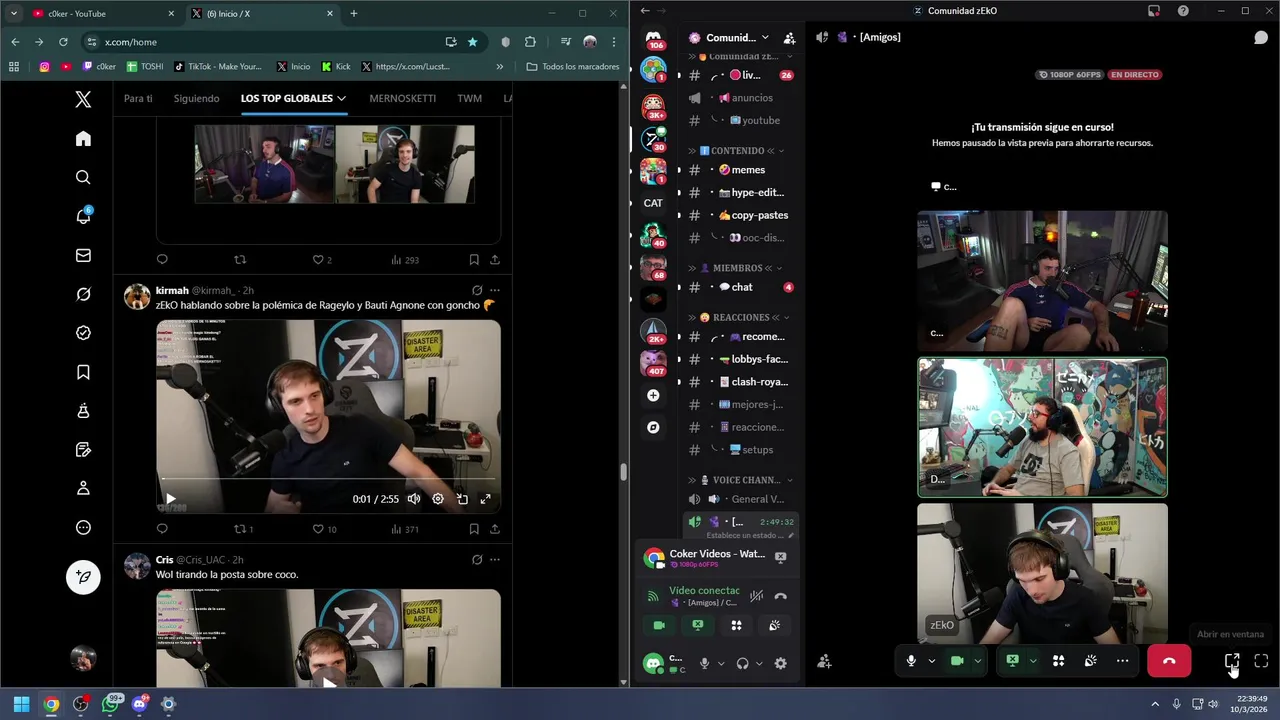Play kirmah's video
The image size is (1280, 720).
(170, 499)
